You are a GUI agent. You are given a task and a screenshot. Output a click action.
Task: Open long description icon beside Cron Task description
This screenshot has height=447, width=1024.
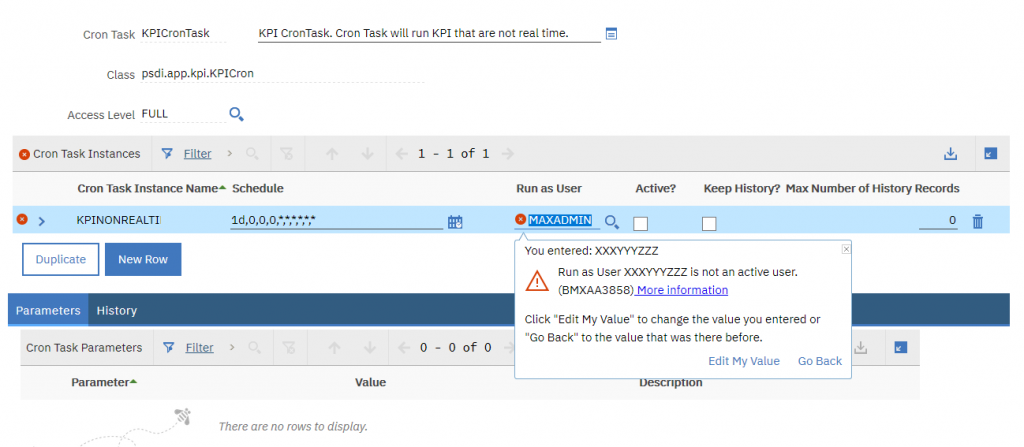tap(611, 33)
